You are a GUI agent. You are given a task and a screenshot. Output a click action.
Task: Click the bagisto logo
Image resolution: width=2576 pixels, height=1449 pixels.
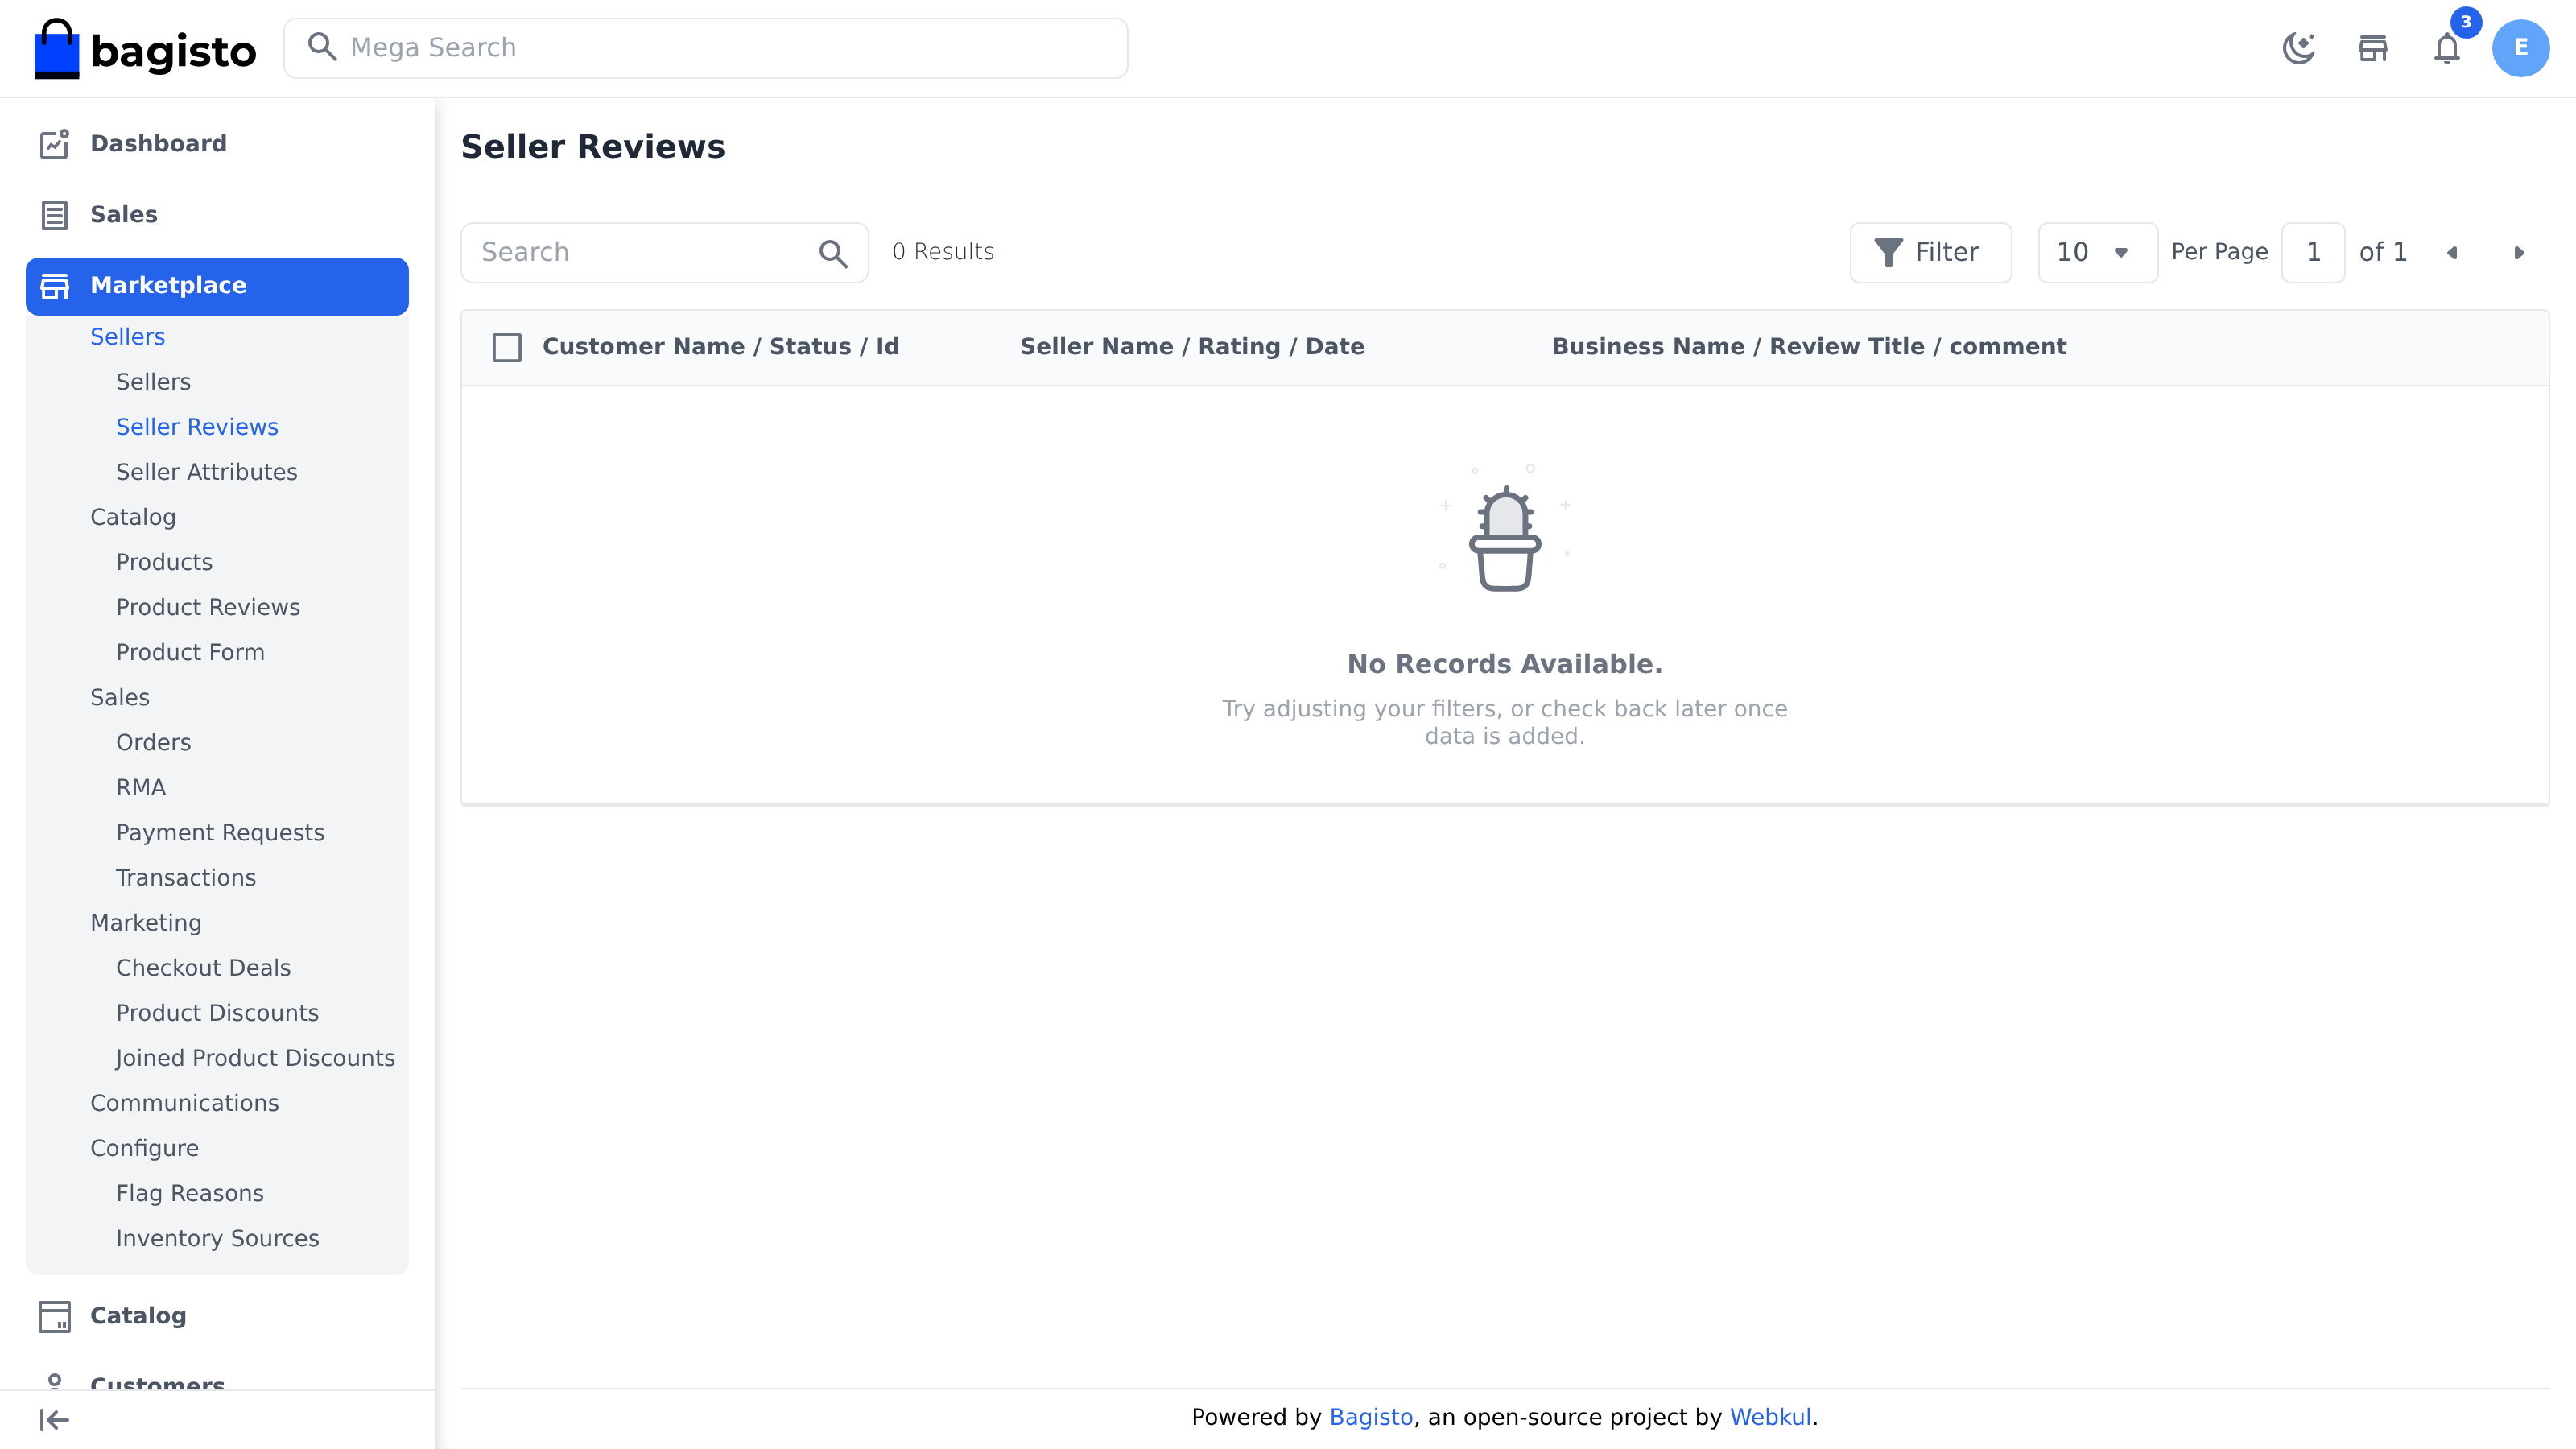coord(145,48)
